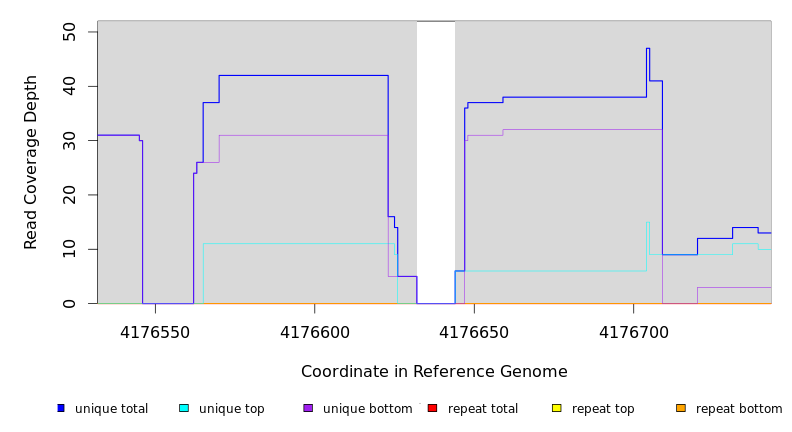
Task: Click the orange 'repeat bottom' legend swatch
Action: [x=681, y=408]
